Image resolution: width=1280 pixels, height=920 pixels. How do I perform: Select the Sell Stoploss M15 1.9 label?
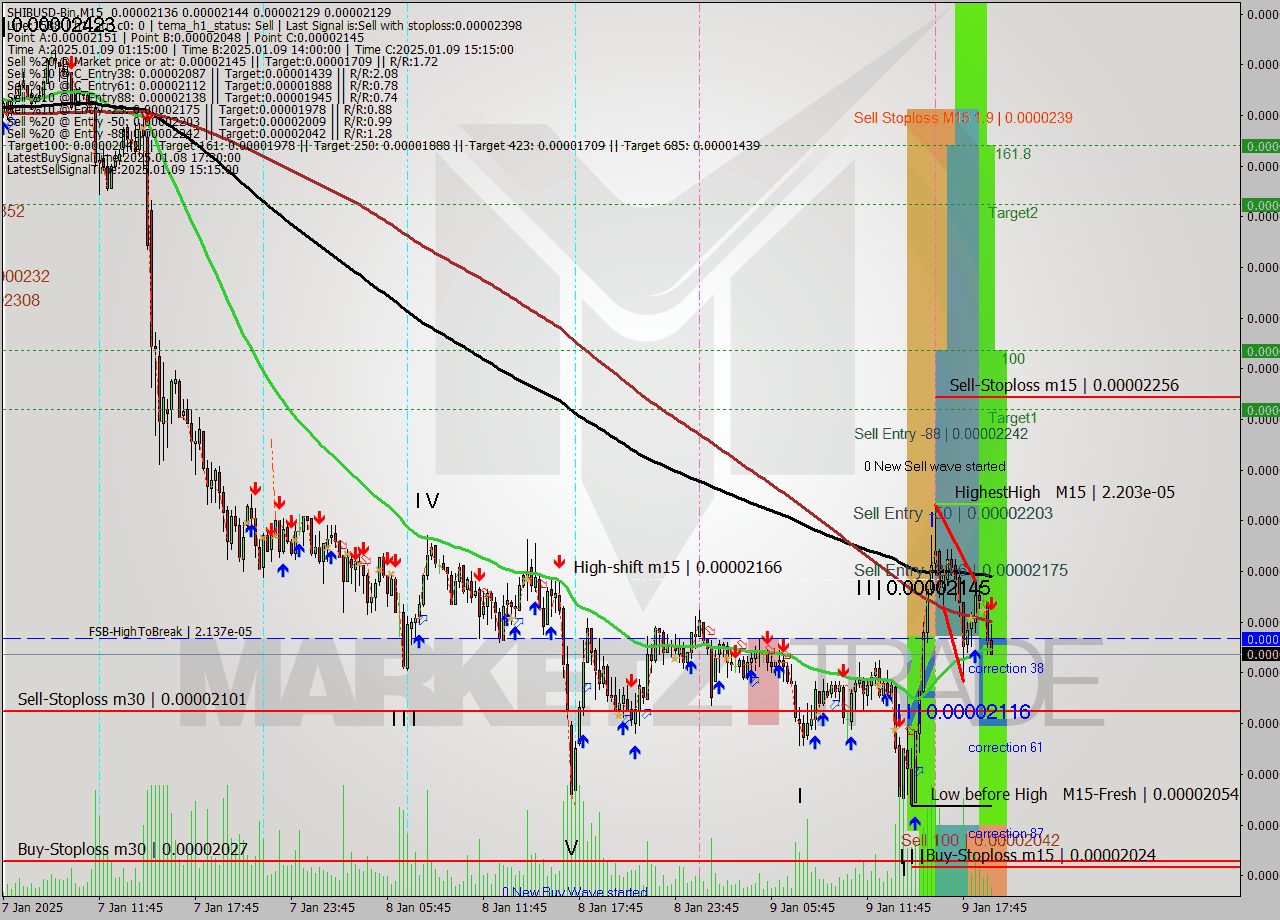point(963,118)
